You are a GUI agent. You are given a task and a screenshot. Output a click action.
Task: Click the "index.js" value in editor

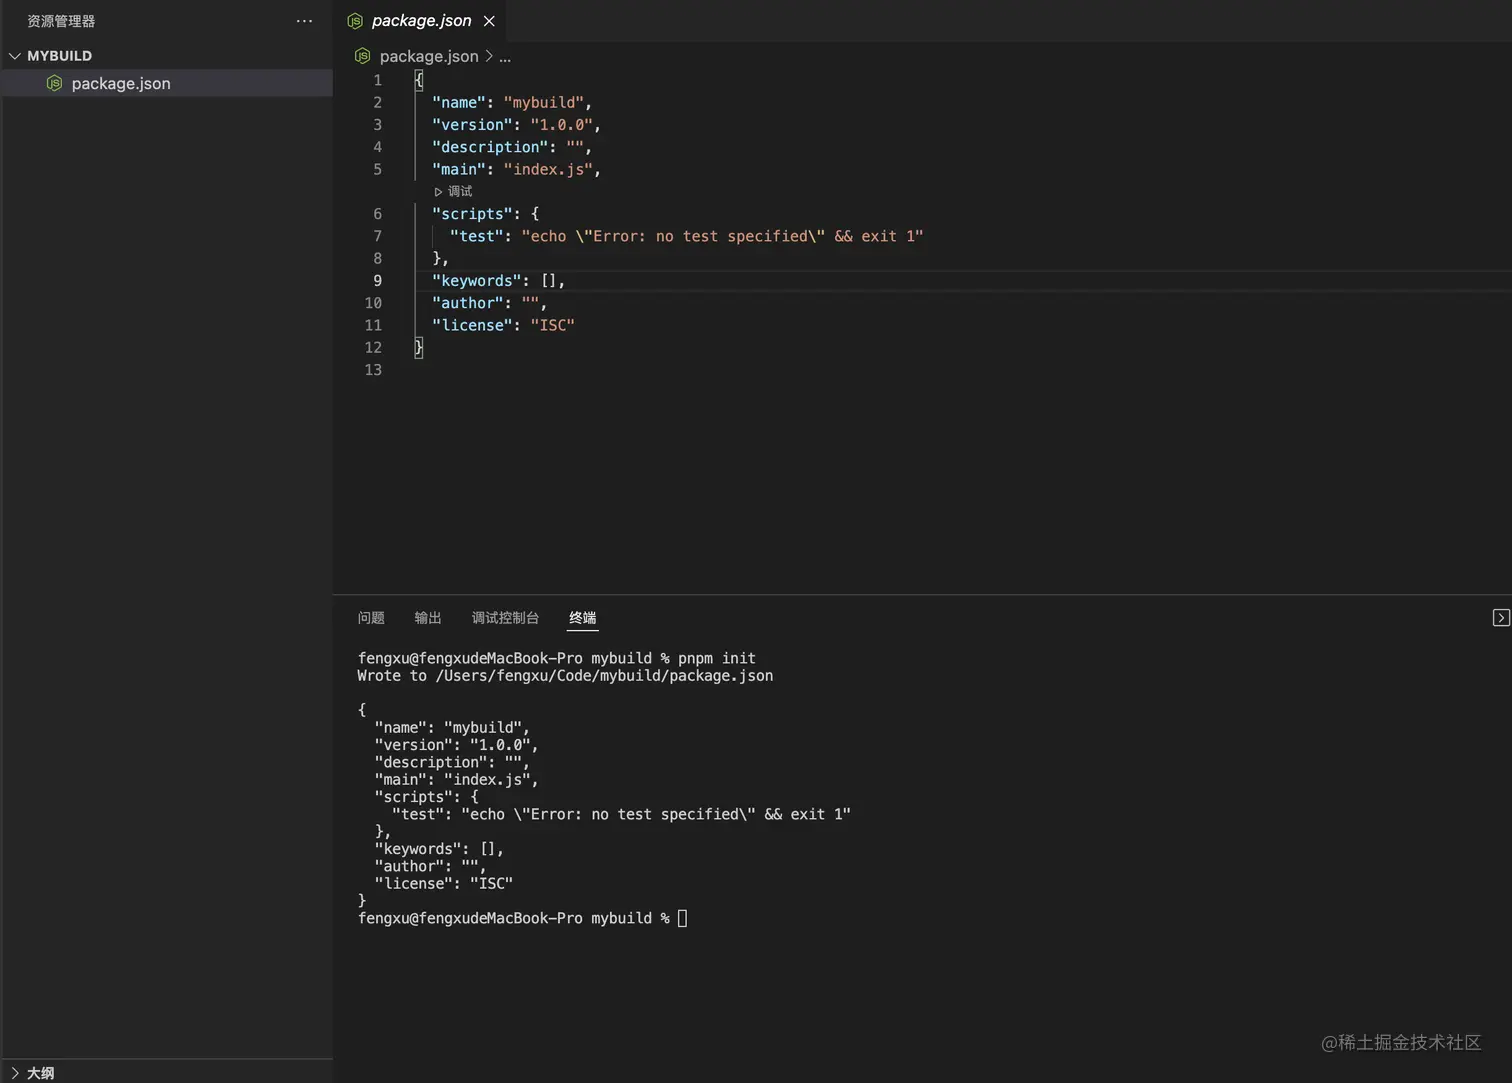(x=548, y=169)
